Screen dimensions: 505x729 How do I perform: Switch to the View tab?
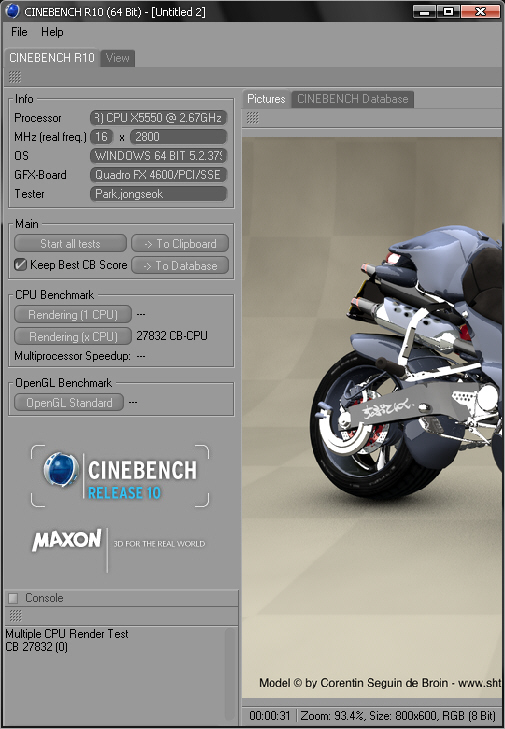point(118,58)
